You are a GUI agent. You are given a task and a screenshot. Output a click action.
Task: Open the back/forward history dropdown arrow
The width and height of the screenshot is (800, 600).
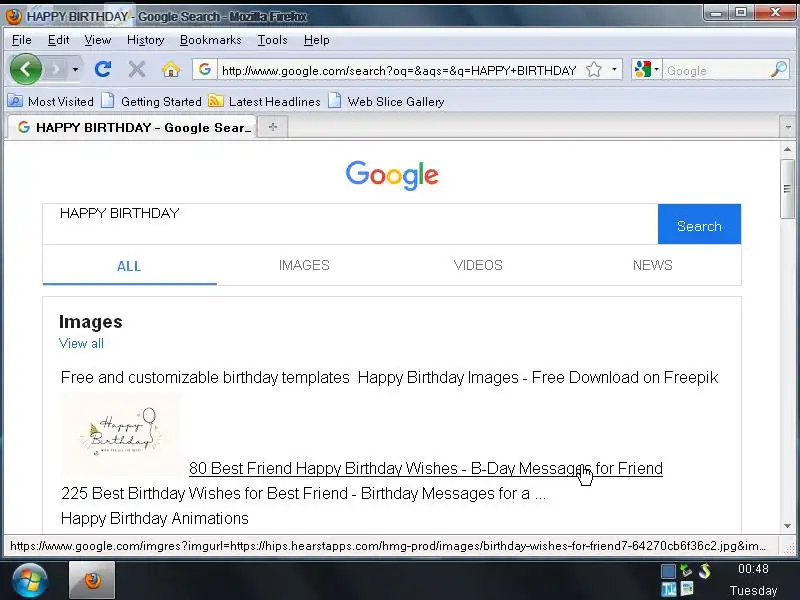[76, 69]
